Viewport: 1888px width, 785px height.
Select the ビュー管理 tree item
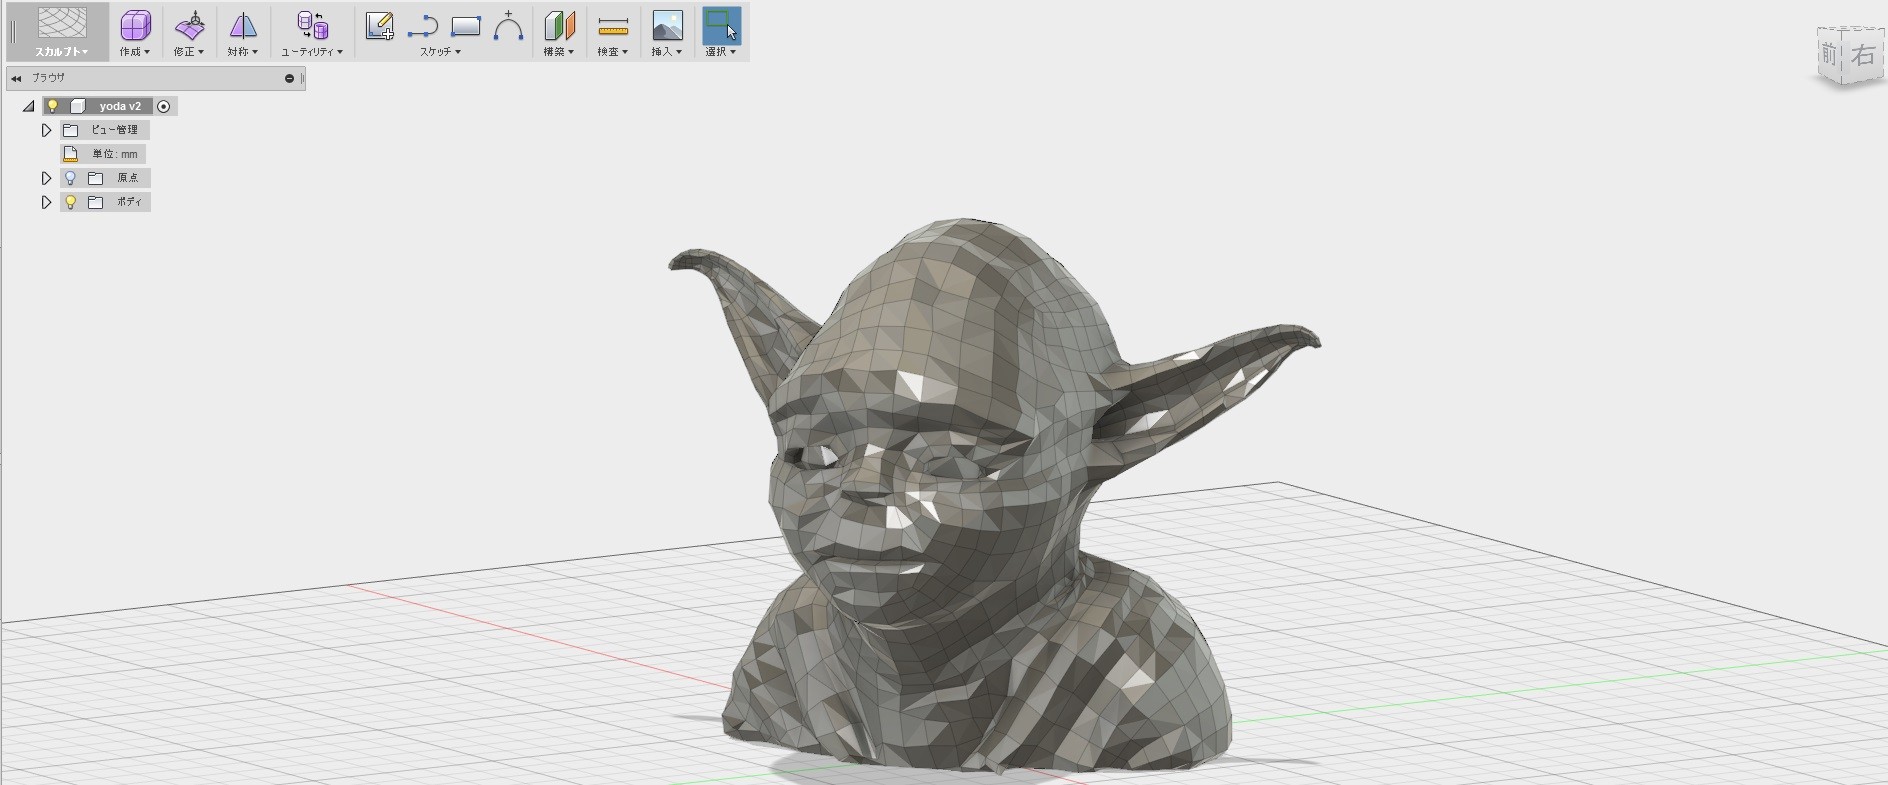(105, 130)
